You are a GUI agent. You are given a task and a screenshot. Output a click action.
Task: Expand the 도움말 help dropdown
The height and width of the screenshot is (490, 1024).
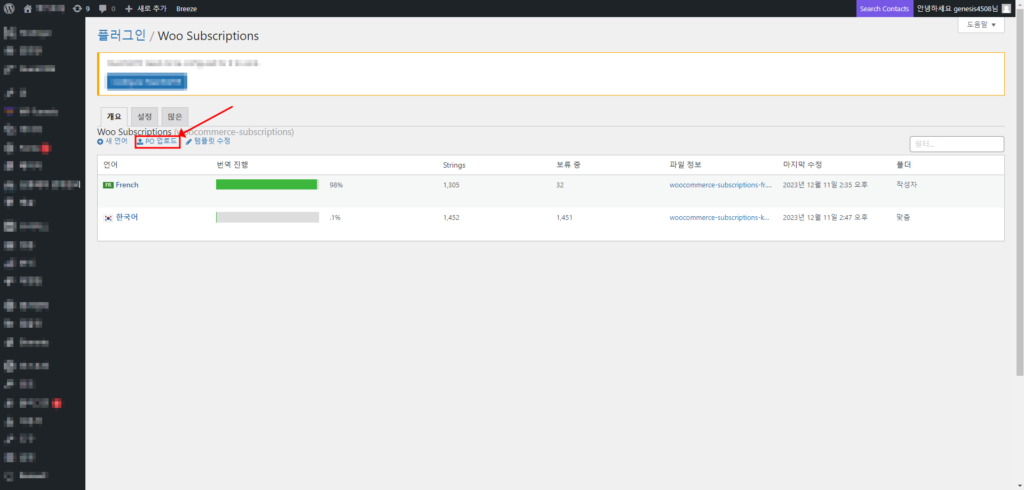(x=981, y=25)
